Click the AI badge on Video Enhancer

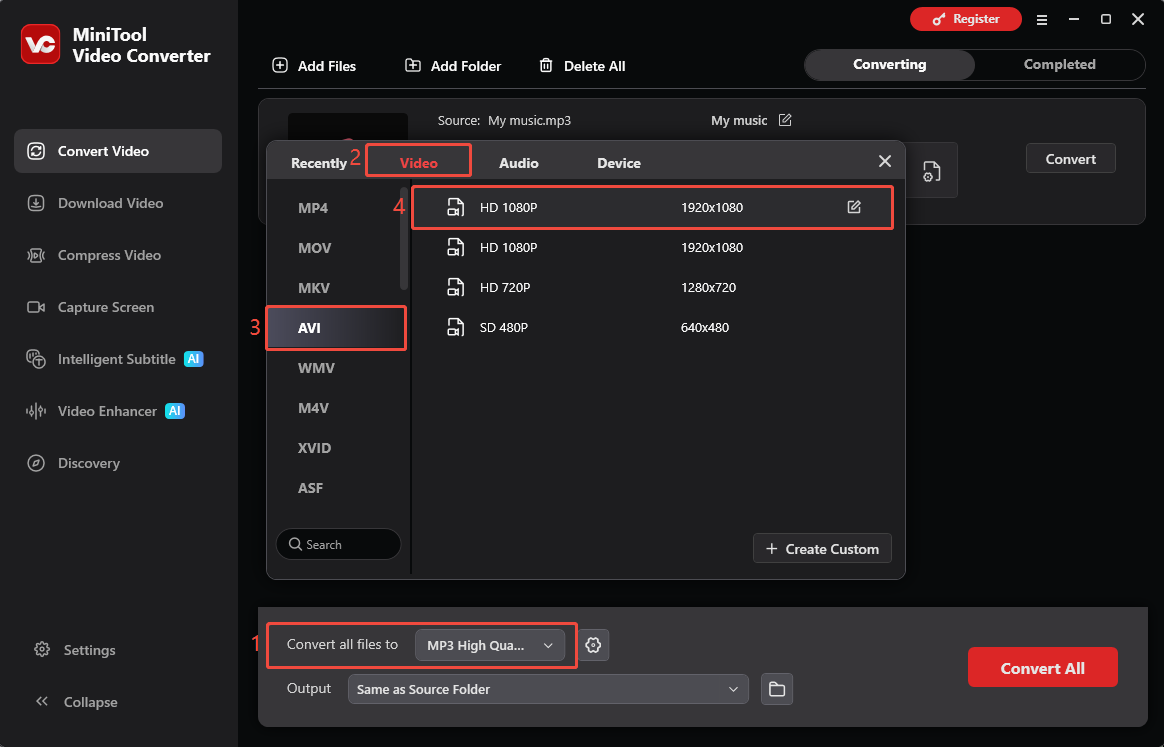click(175, 411)
